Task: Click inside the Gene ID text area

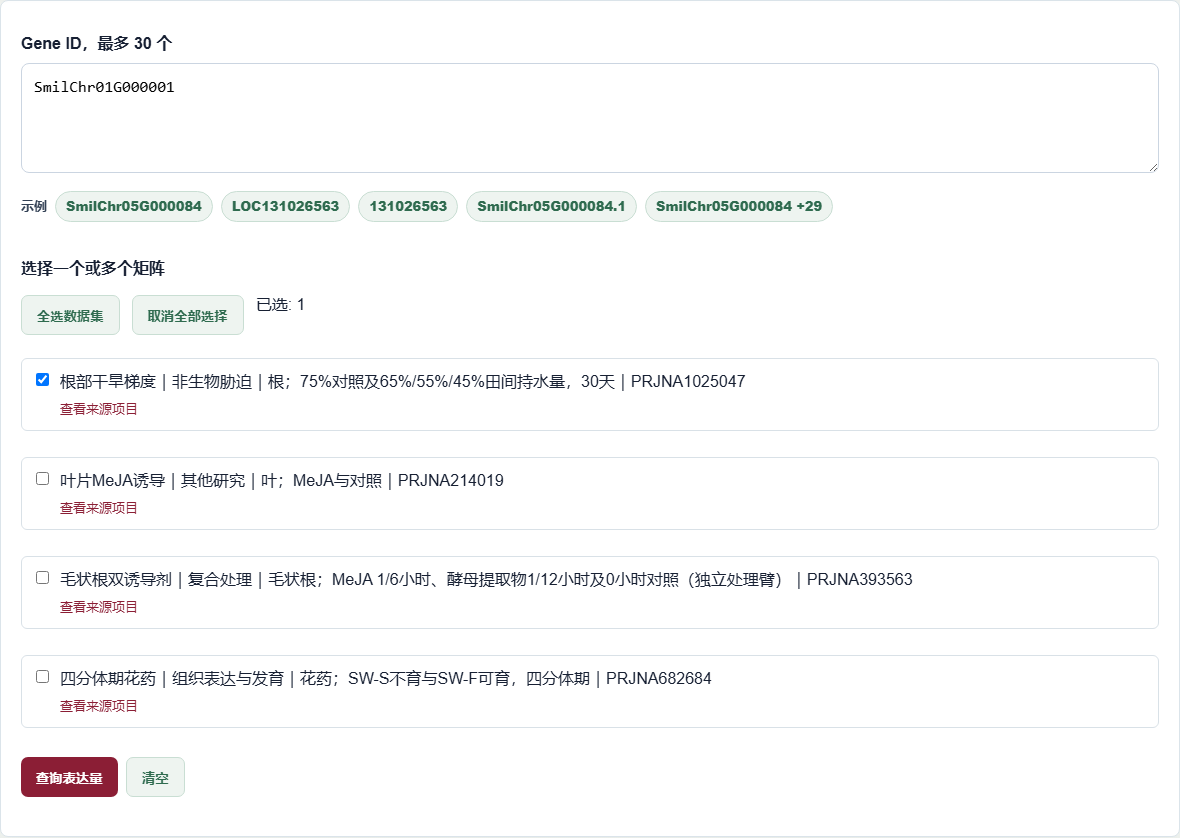Action: [x=589, y=118]
